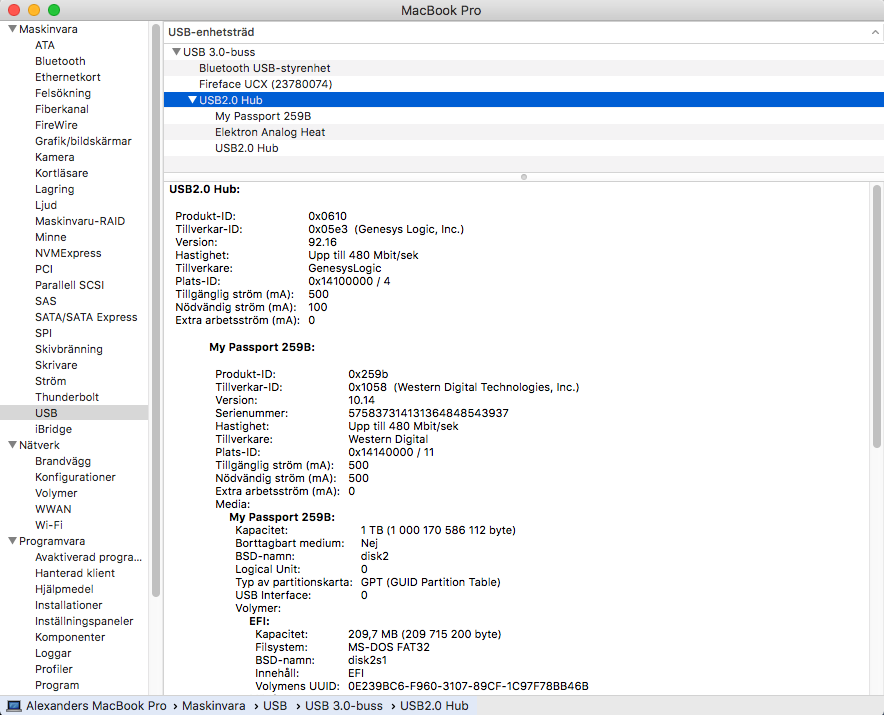The height and width of the screenshot is (715, 884).
Task: Select NVMExpress in the sidebar
Action: click(68, 253)
